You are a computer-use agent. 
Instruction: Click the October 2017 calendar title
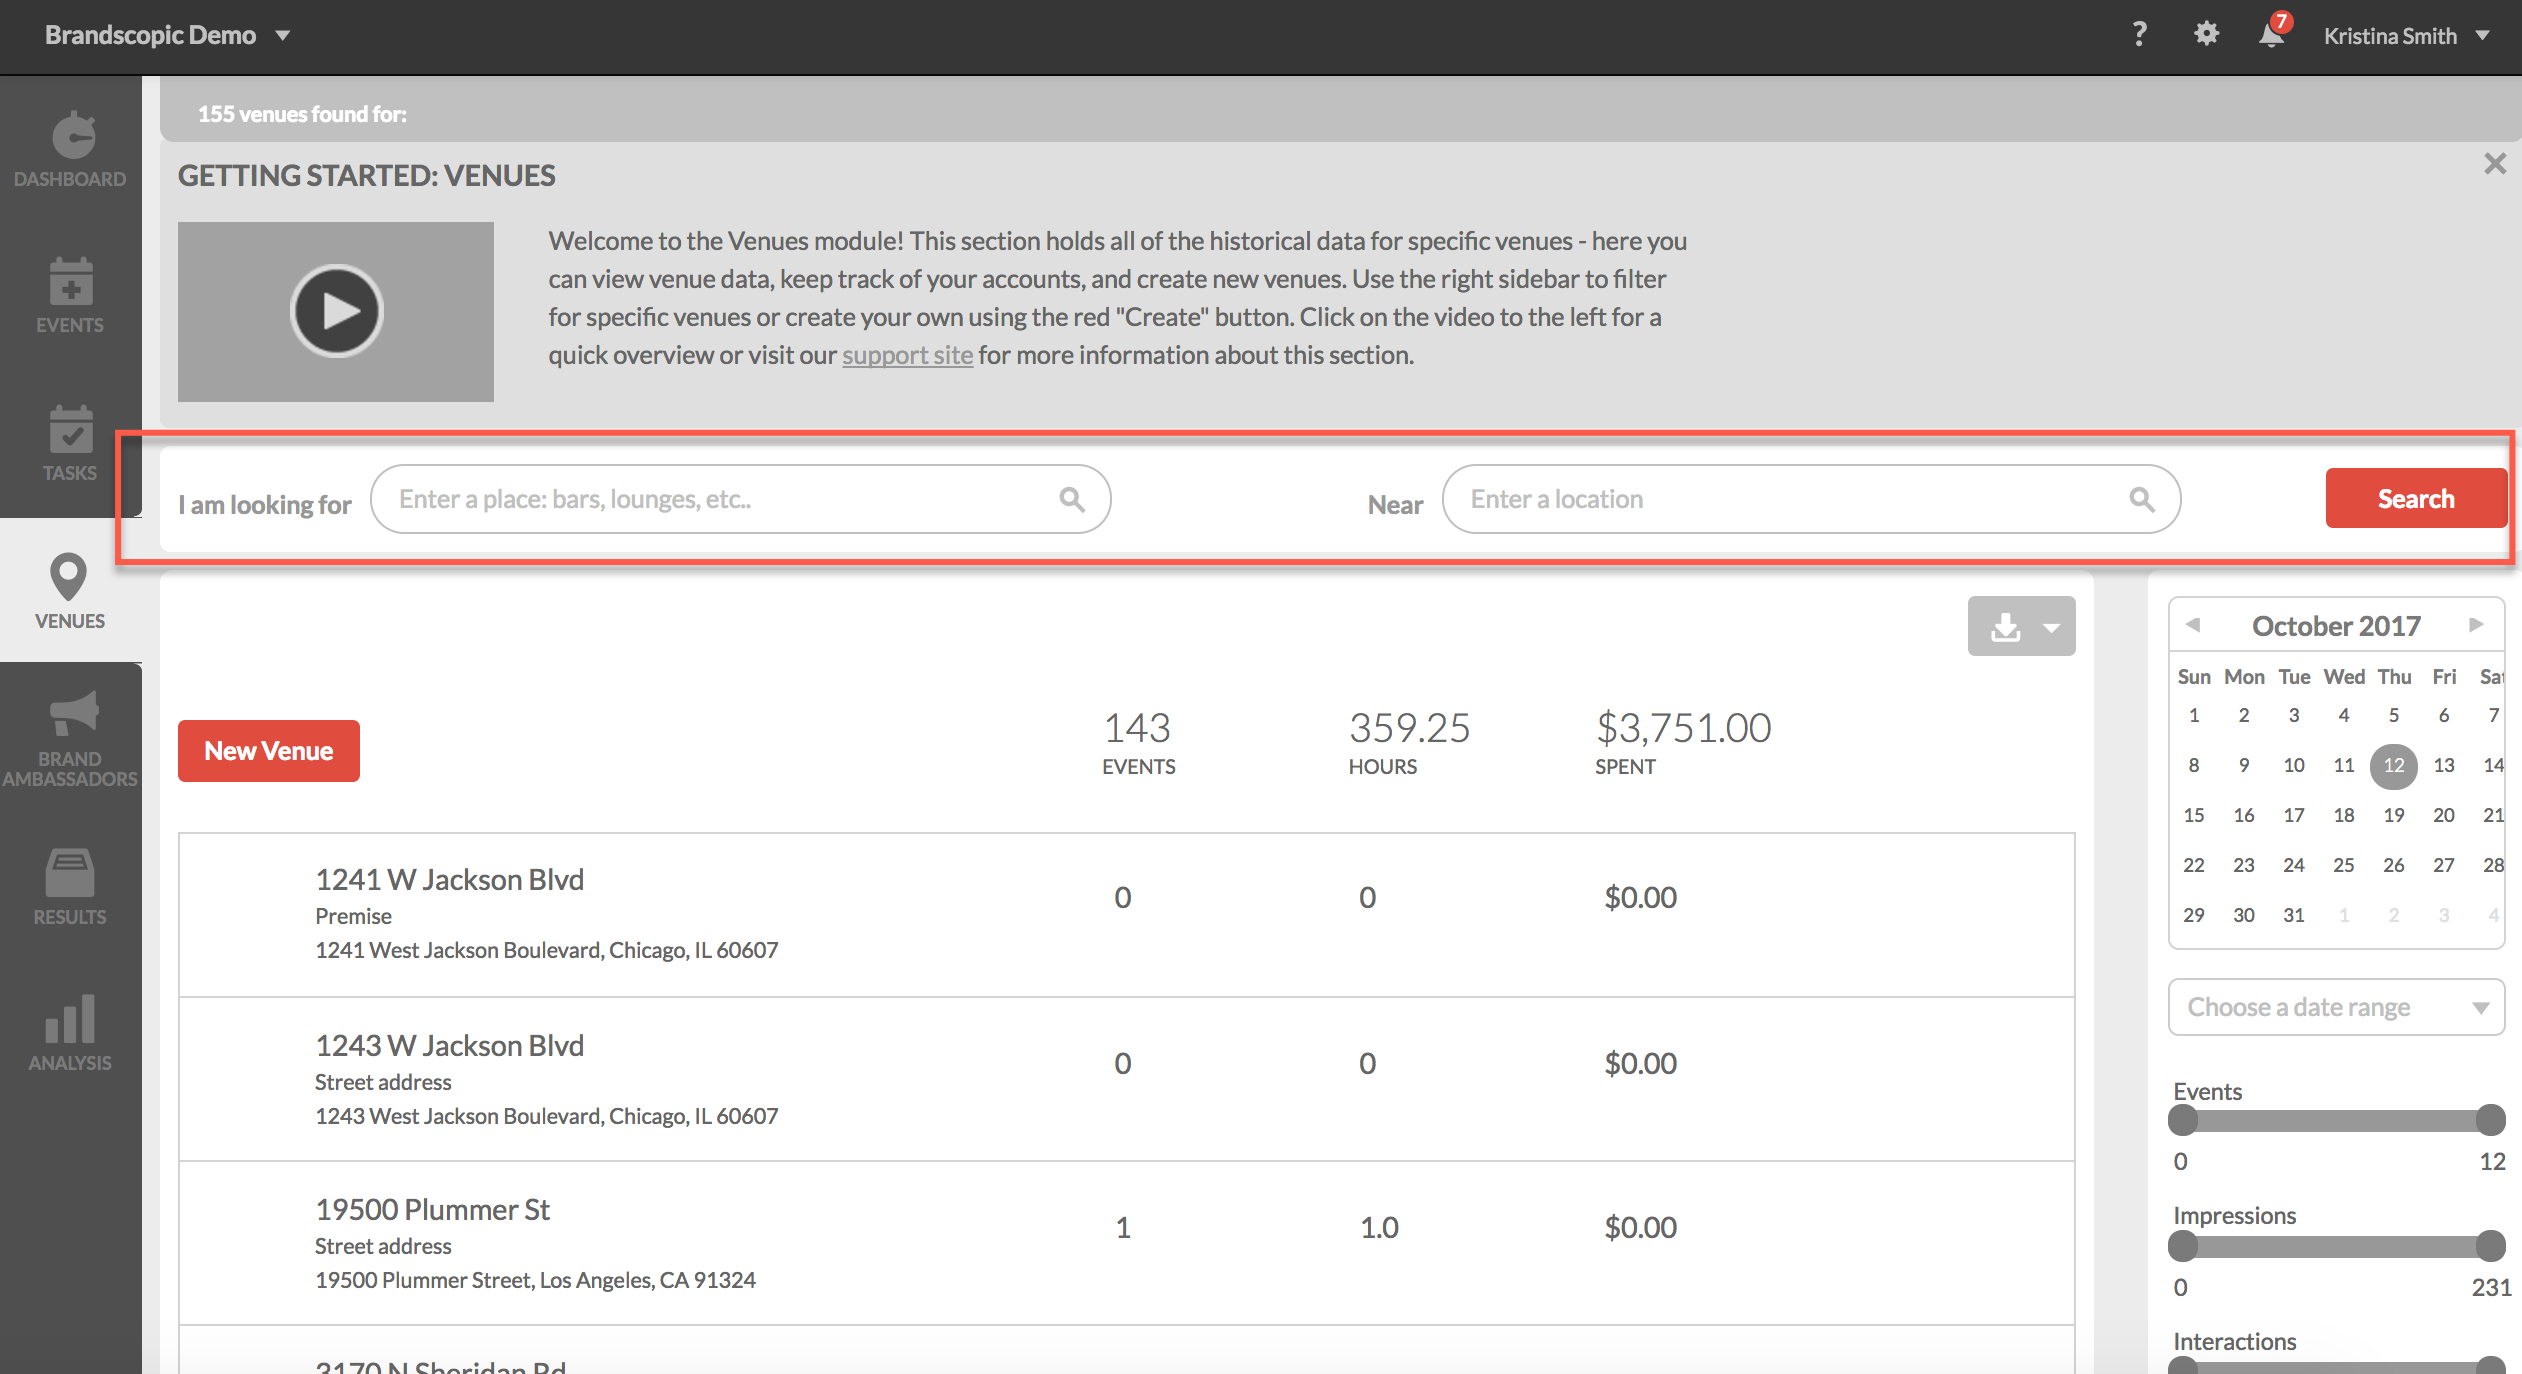click(2336, 626)
